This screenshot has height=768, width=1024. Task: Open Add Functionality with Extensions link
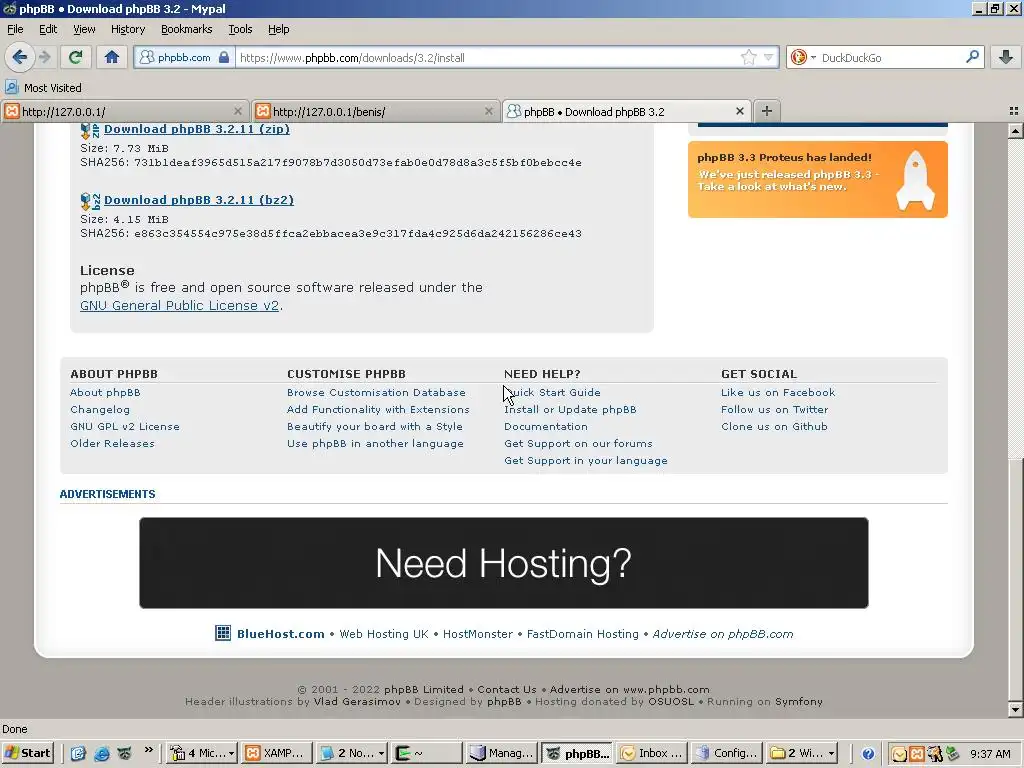(378, 409)
